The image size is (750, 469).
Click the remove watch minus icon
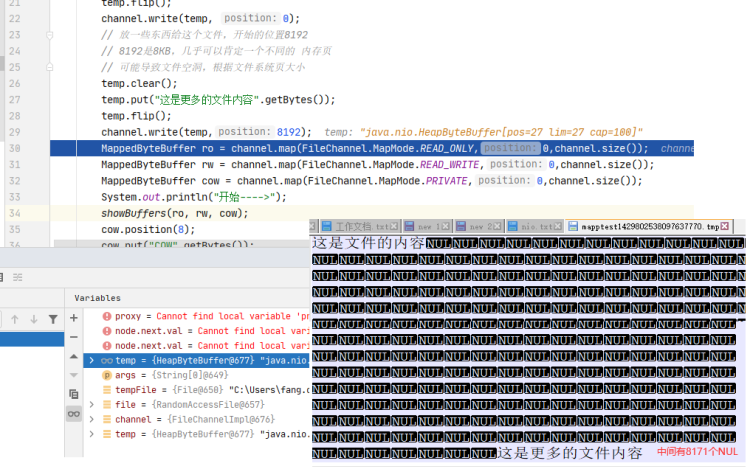[73, 337]
